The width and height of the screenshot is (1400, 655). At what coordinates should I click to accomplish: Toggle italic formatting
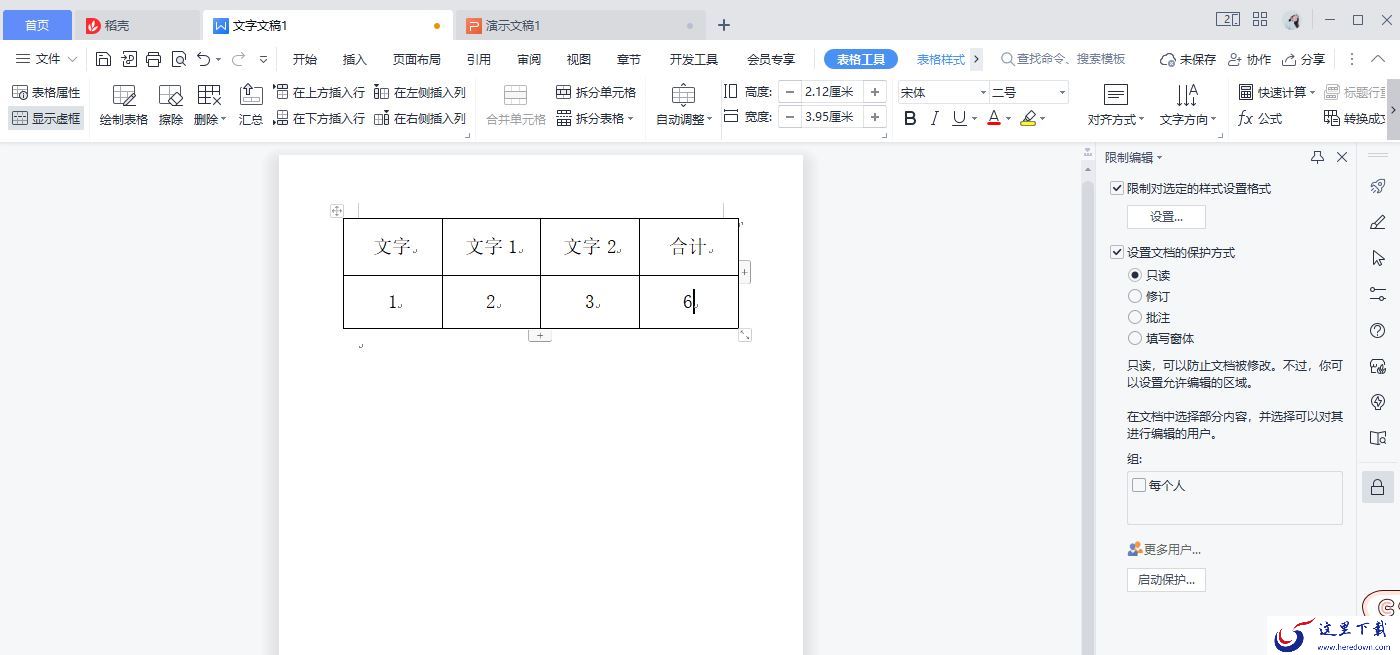point(934,118)
